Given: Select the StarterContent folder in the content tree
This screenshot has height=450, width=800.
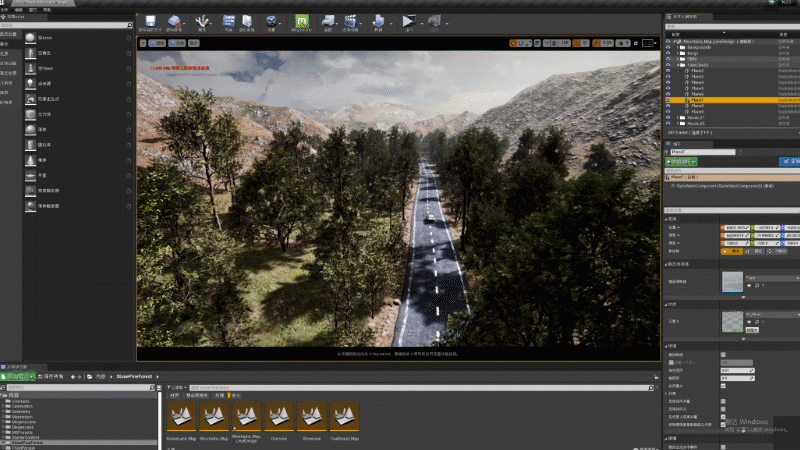Looking at the screenshot, I should click(x=26, y=437).
